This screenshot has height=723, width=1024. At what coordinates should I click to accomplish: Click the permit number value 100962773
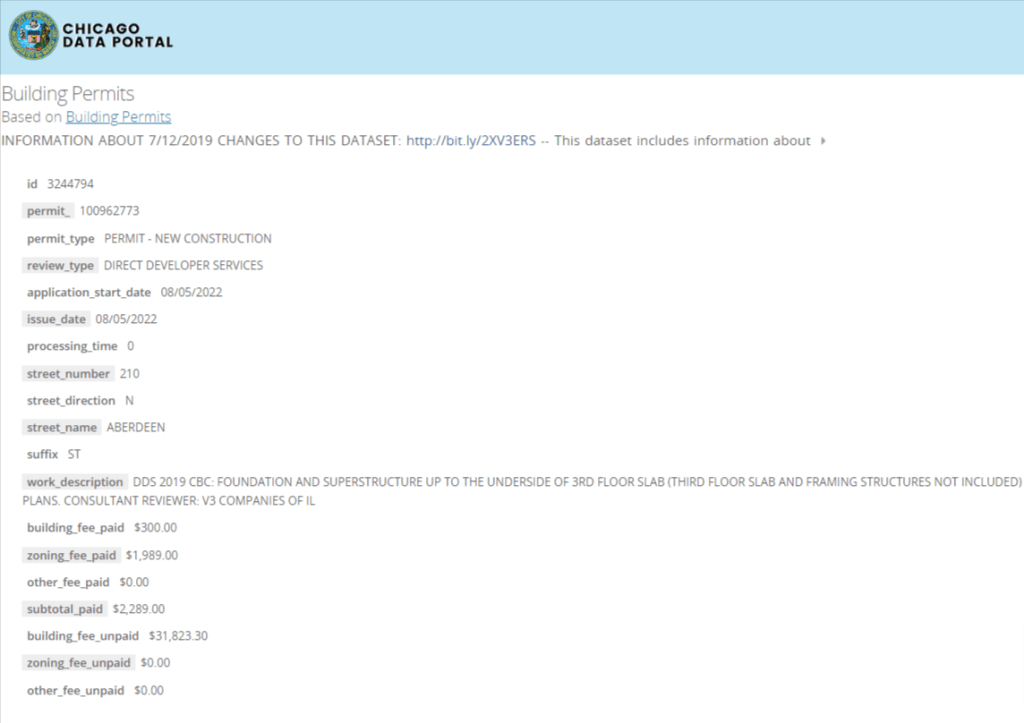pyautogui.click(x=109, y=211)
